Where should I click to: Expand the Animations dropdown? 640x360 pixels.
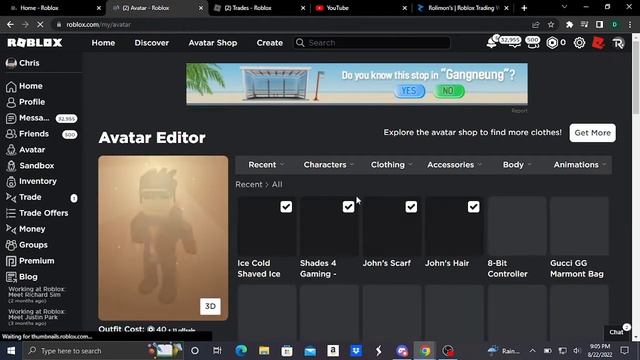click(x=580, y=164)
